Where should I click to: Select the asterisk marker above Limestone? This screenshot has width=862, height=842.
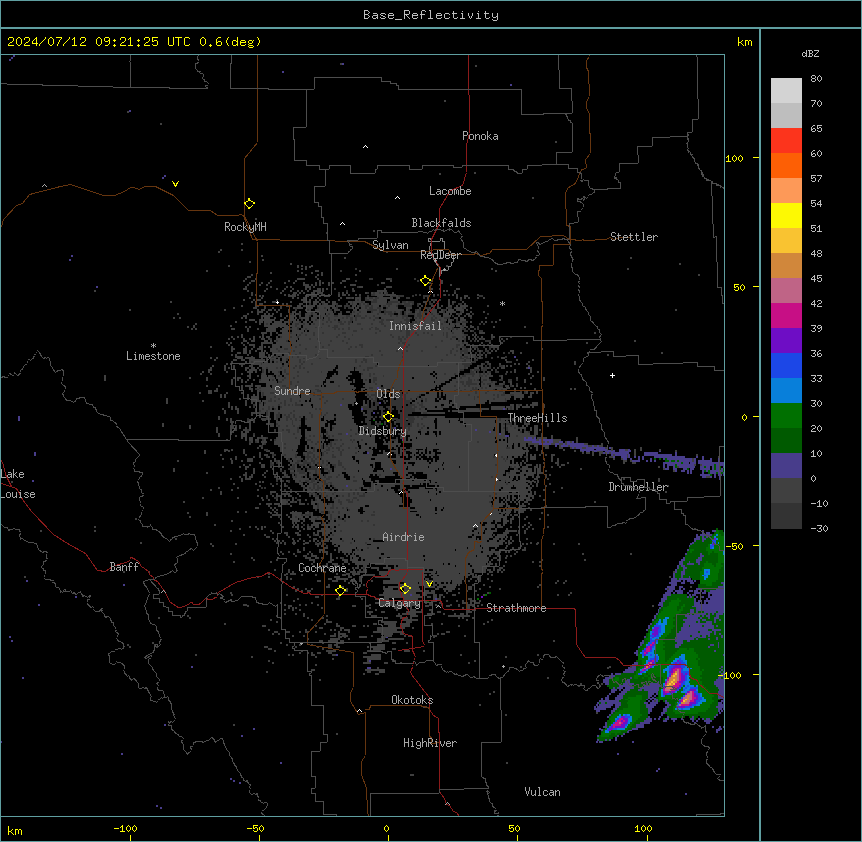153,346
